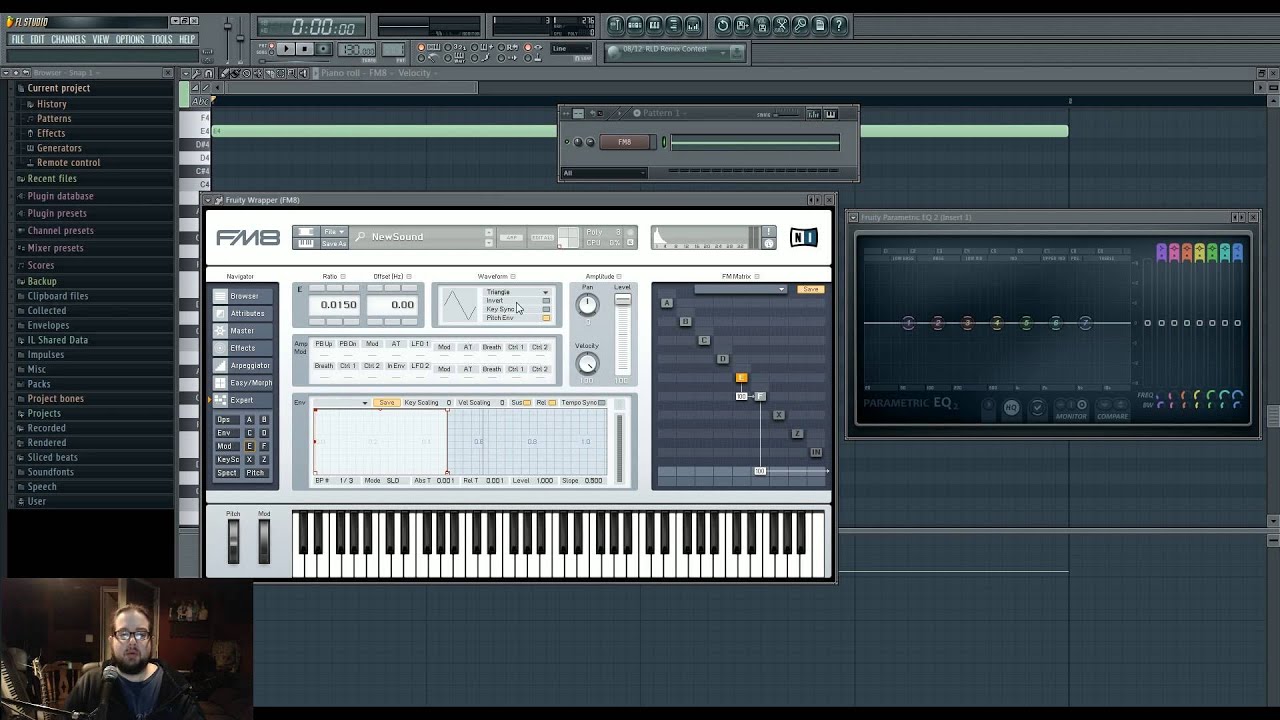This screenshot has width=1280, height=720.
Task: Open the FILE menu in FL Studio
Action: click(x=18, y=39)
